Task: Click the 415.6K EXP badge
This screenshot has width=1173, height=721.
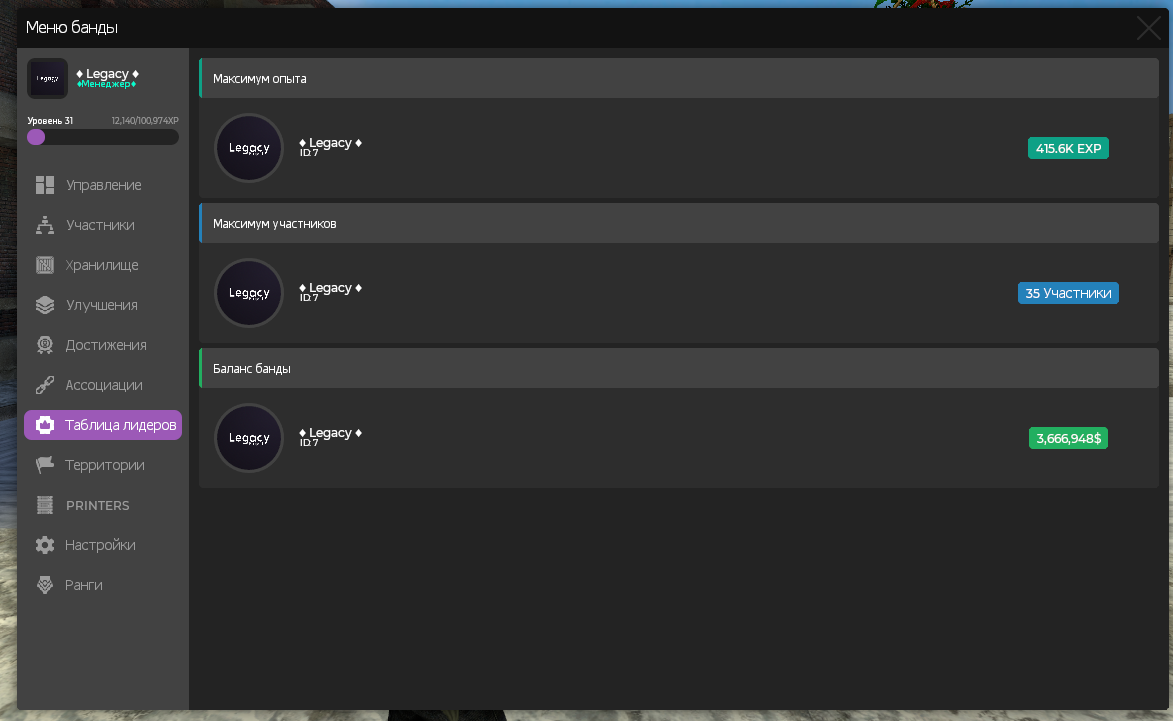Action: coord(1068,148)
